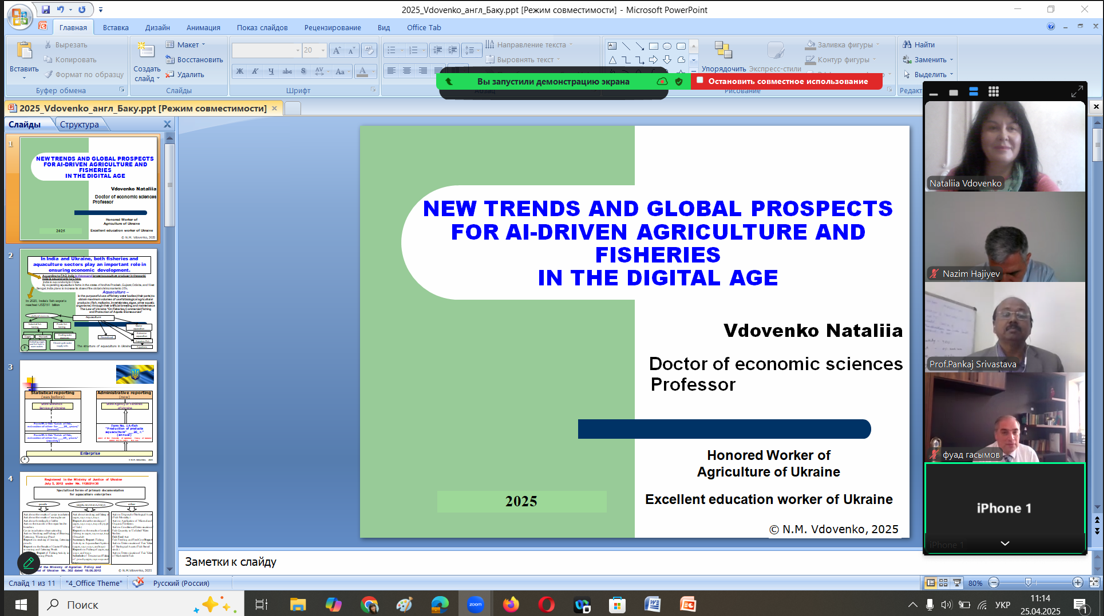Expand the Select (Выделить) dropdown

[929, 75]
